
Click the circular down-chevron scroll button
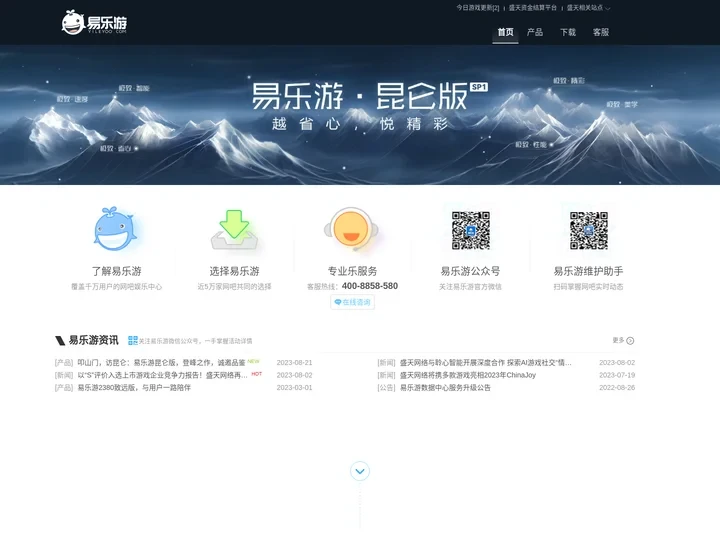360,471
